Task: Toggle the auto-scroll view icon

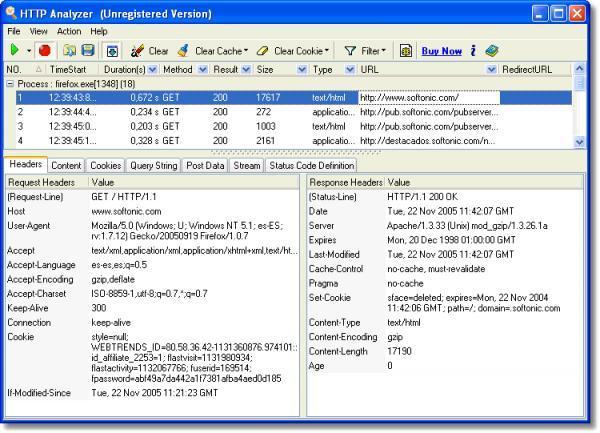Action: [112, 51]
